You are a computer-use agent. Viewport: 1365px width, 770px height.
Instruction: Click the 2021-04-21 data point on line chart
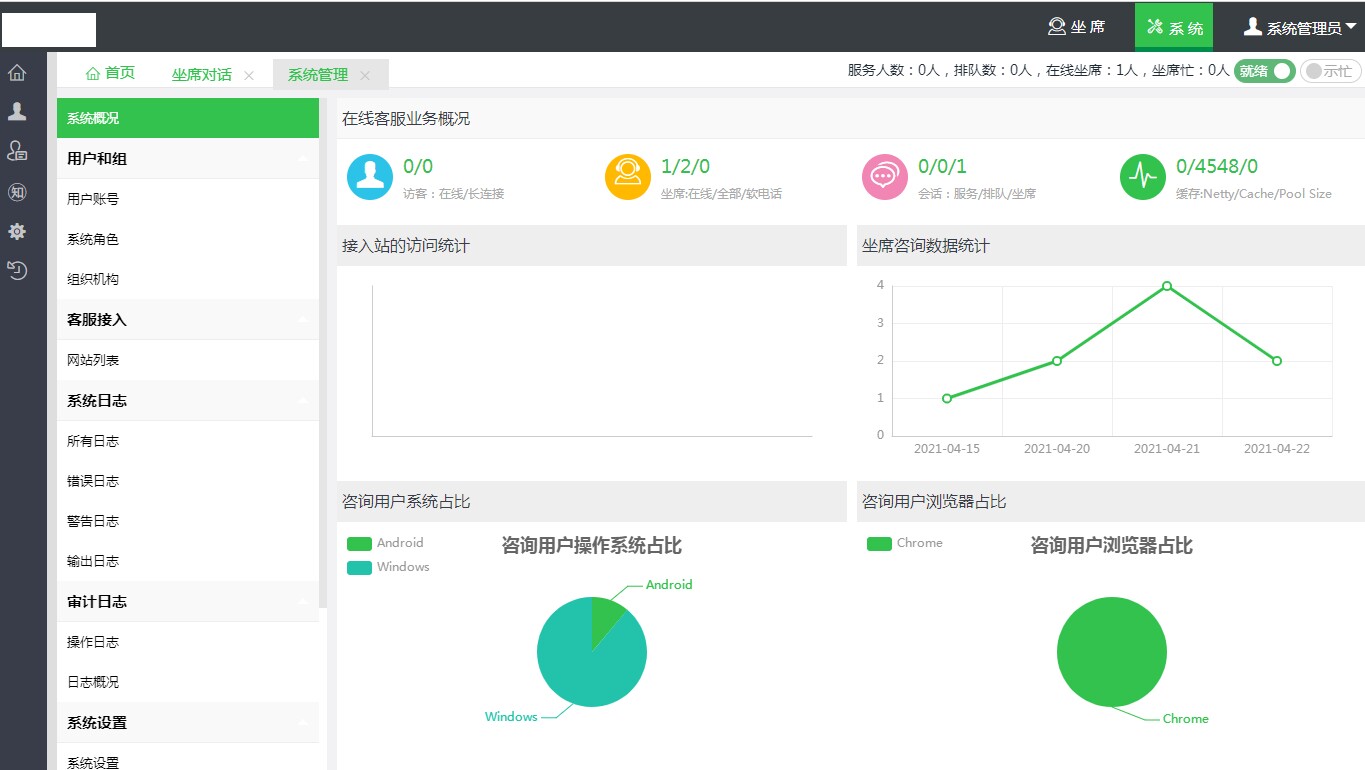tap(1167, 286)
